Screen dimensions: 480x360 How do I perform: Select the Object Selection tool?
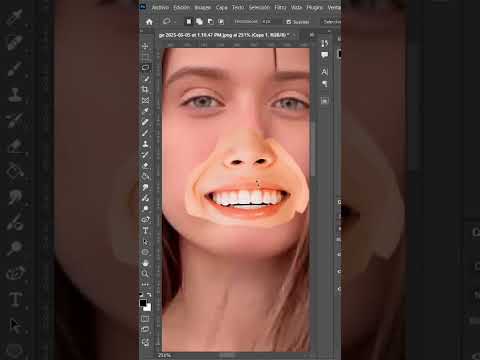145,79
